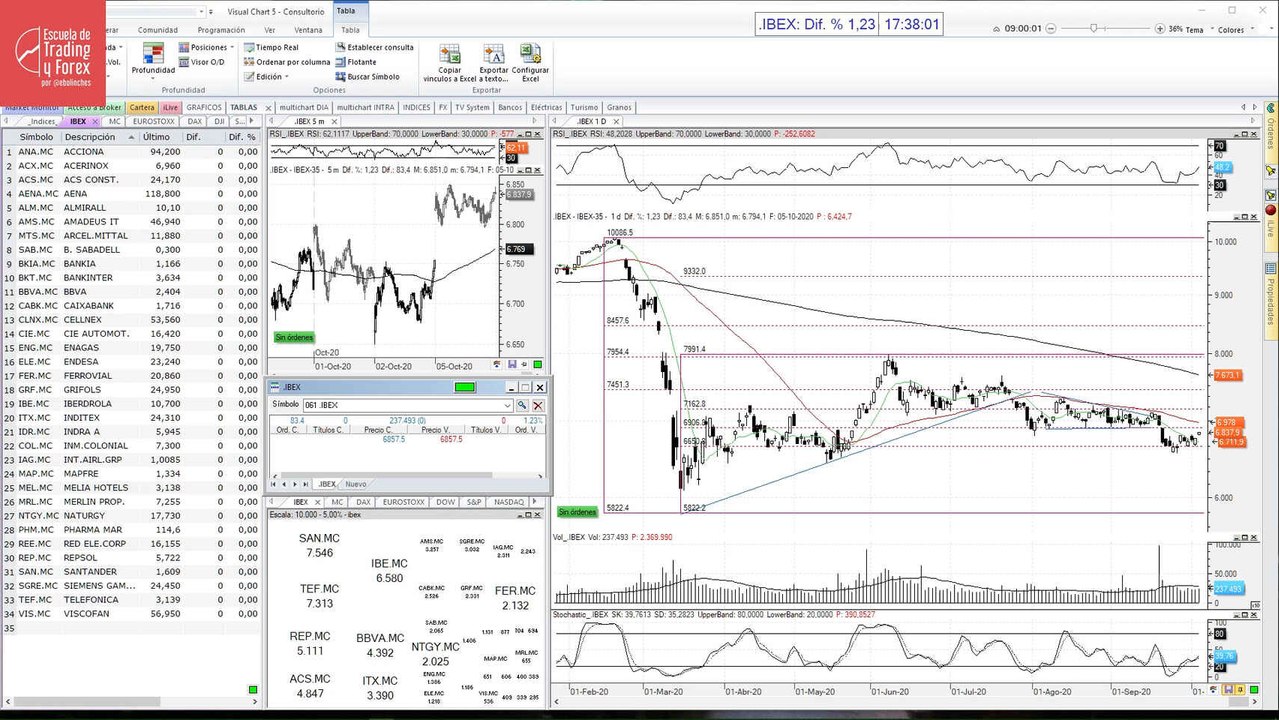Click Buscar Símbolo in ribbon
The width and height of the screenshot is (1279, 720).
pyautogui.click(x=367, y=77)
